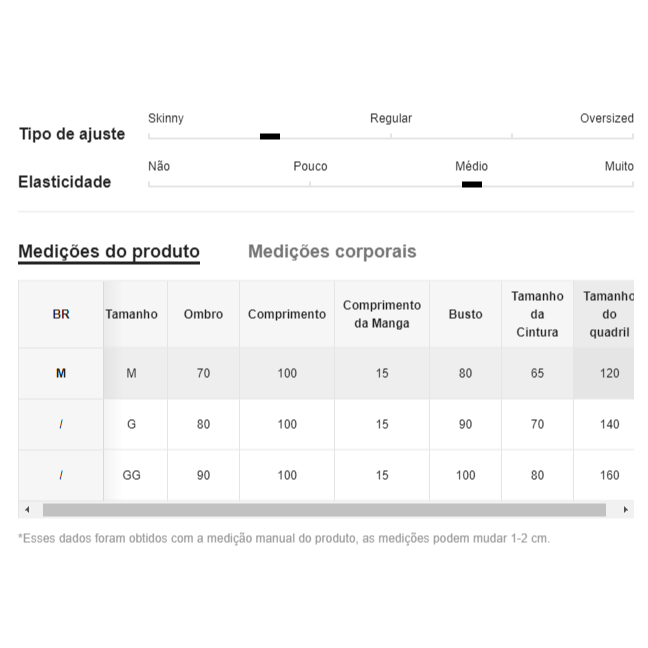Click the left scroll arrow of the table
Screen dimensions: 648x648
27,510
